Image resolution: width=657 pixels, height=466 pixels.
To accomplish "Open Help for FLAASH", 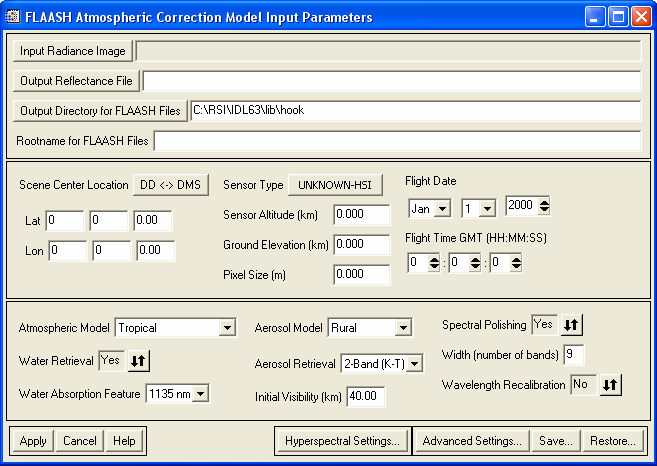I will point(124,441).
